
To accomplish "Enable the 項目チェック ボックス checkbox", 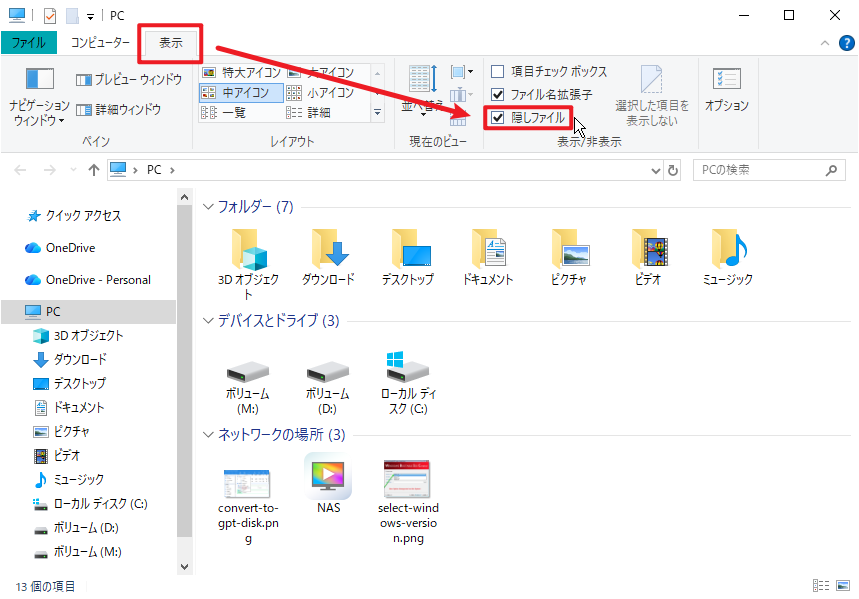I will 497,72.
